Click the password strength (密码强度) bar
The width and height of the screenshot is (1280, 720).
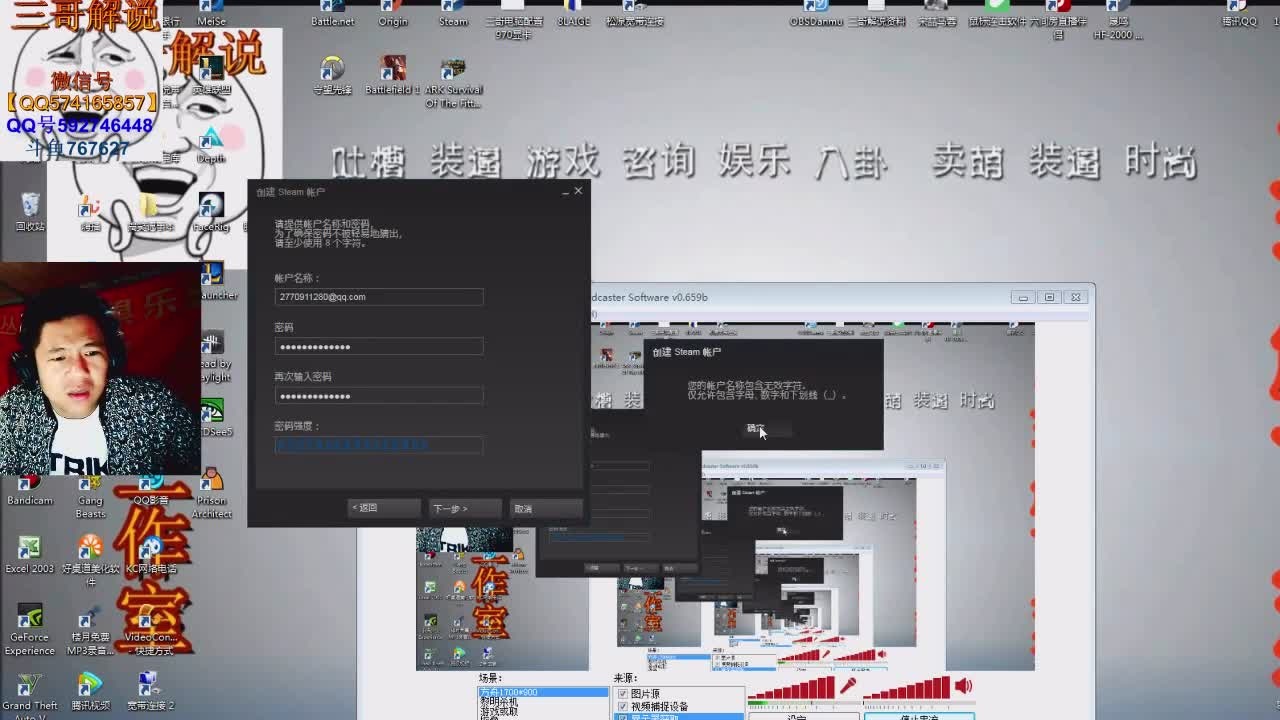tap(379, 444)
